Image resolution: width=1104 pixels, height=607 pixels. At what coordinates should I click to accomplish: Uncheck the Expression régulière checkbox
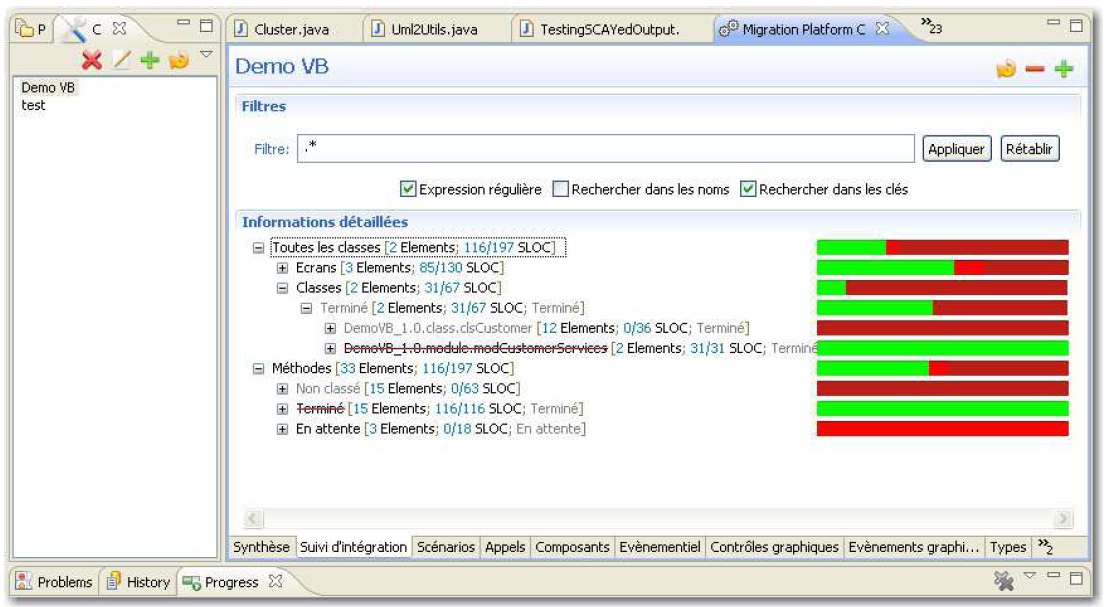[x=408, y=189]
